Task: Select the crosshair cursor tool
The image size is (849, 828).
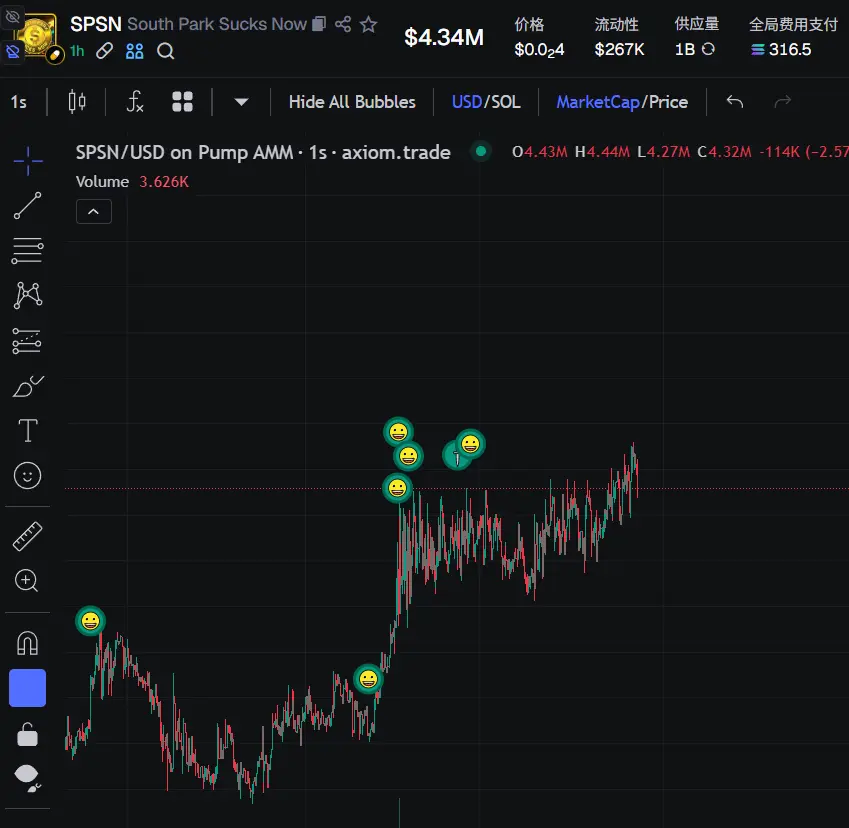Action: pos(28,161)
